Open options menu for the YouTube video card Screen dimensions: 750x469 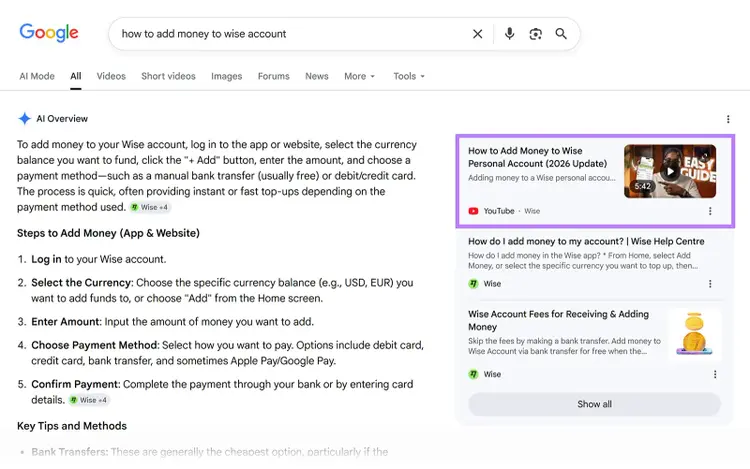click(710, 211)
